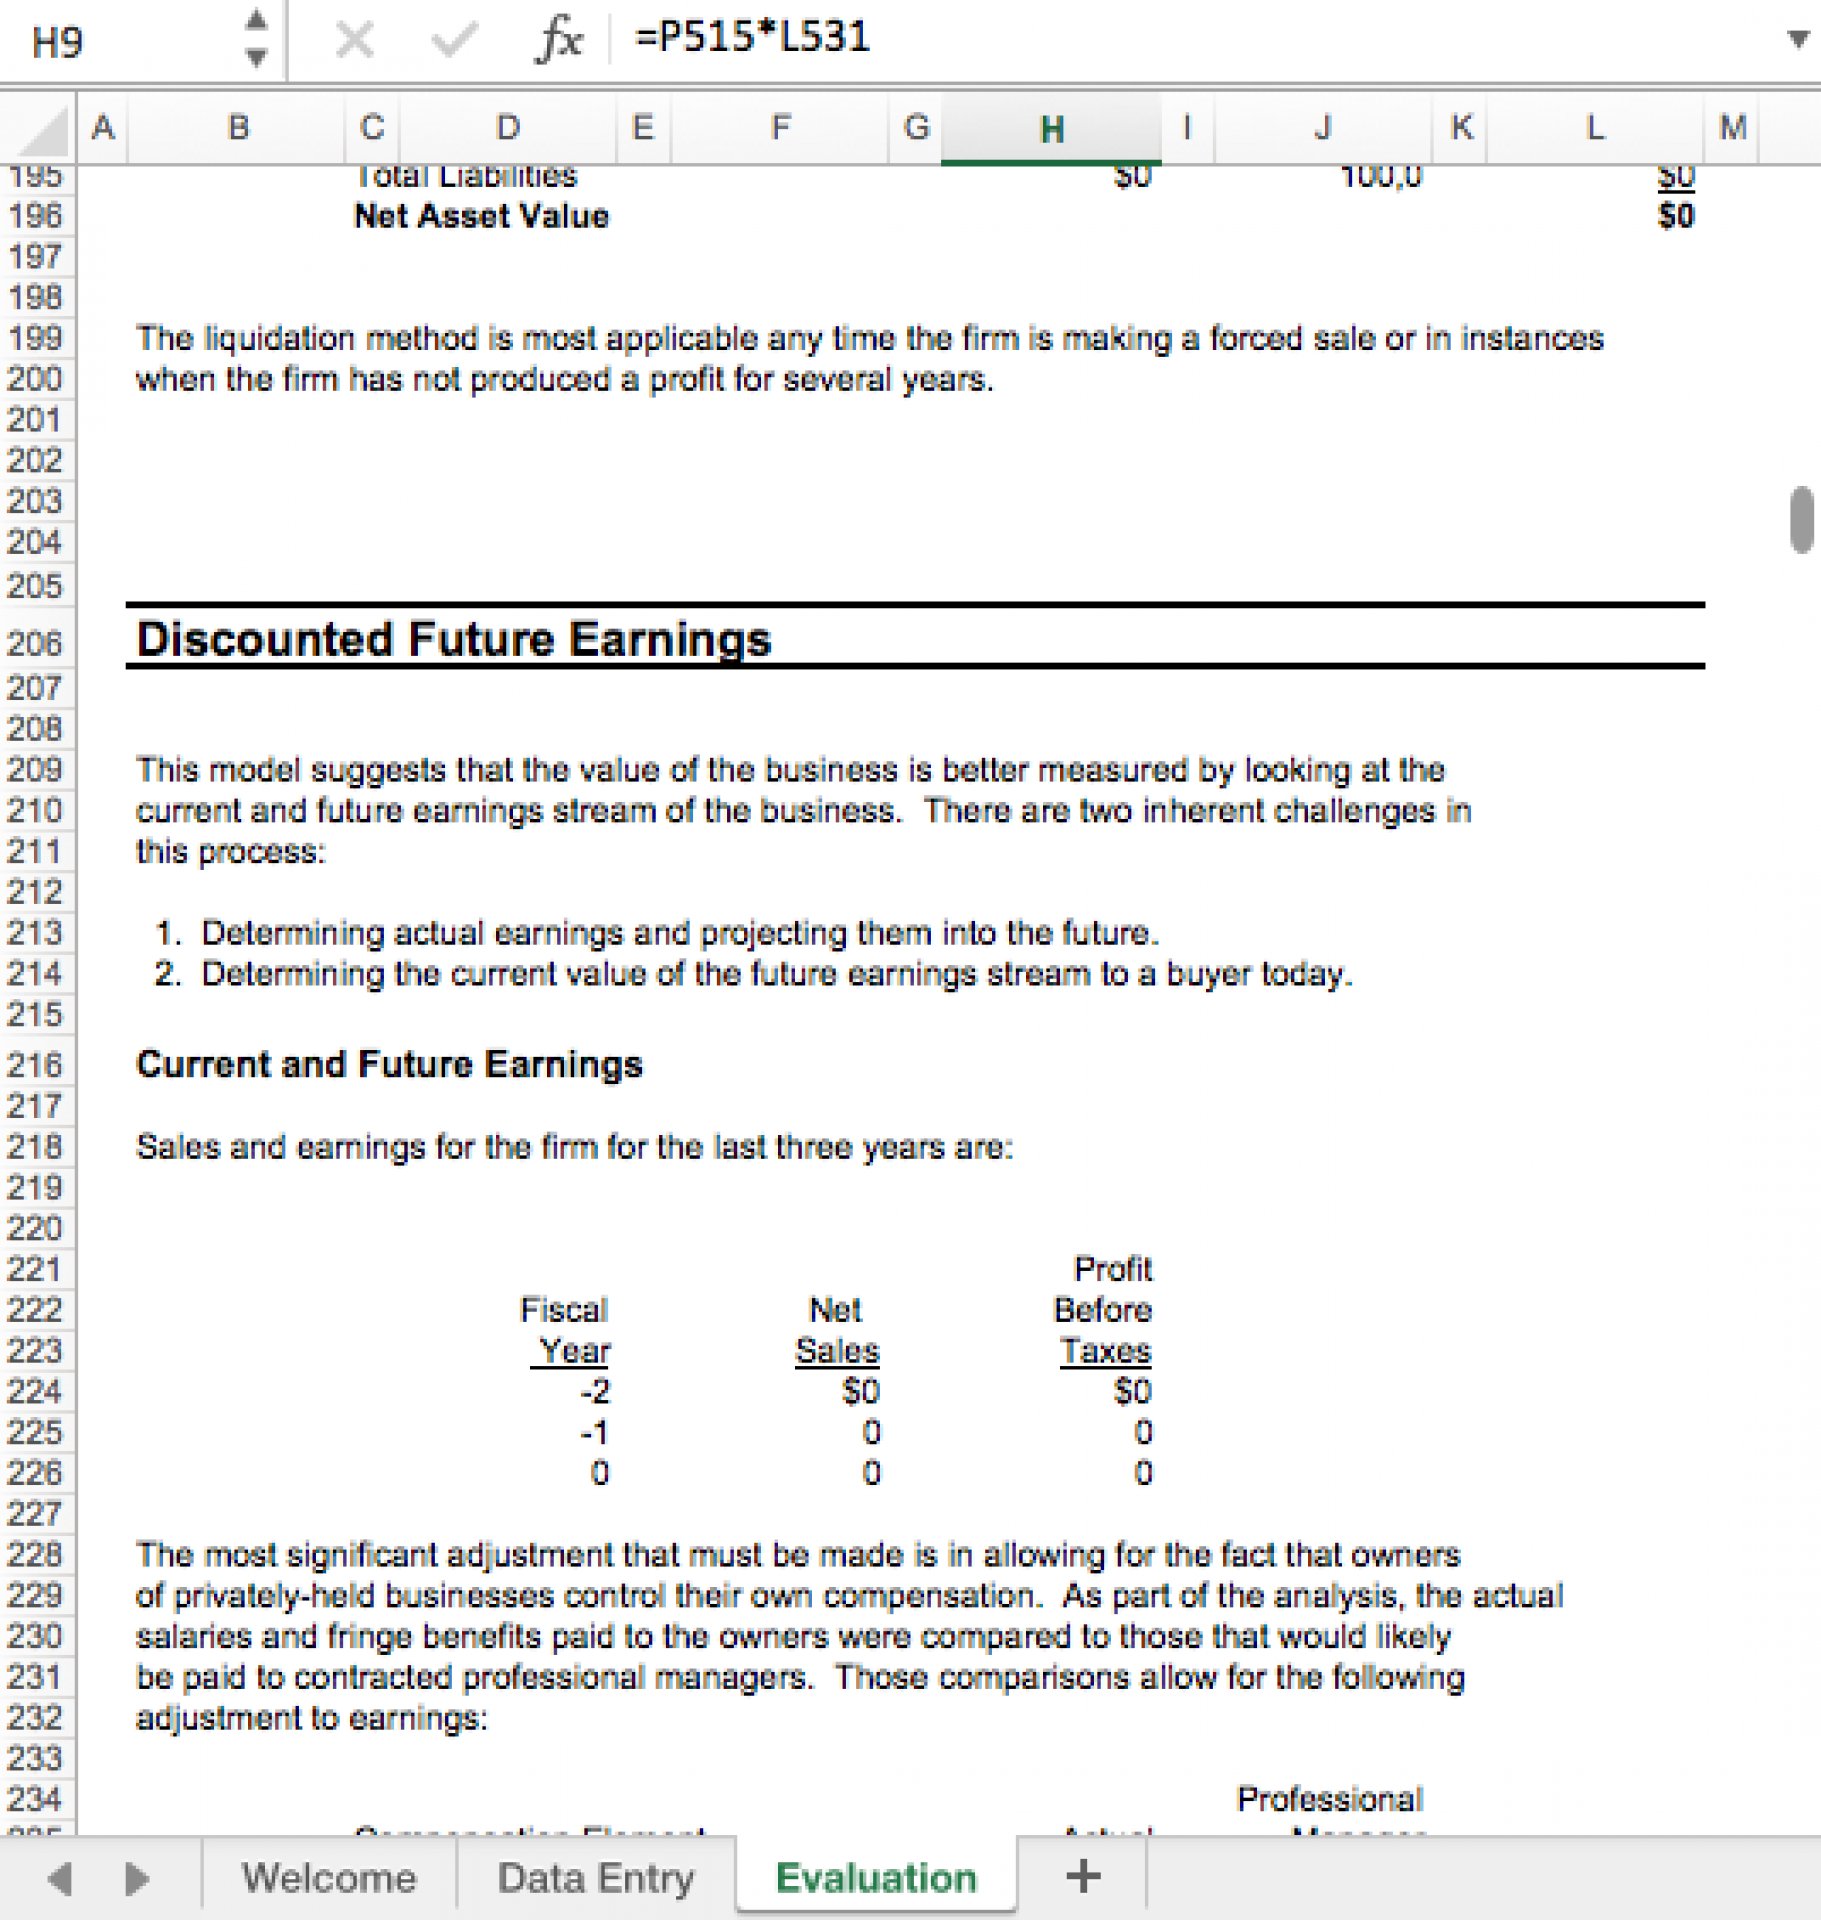Select row 234 header
This screenshot has width=1821, height=1920.
click(x=37, y=1799)
